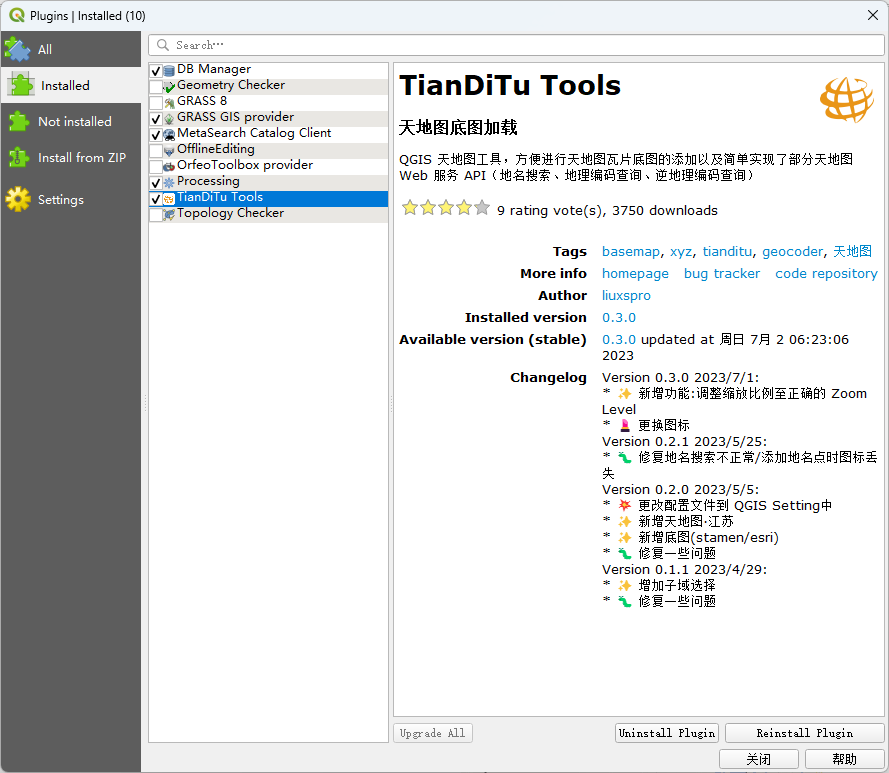This screenshot has height=773, width=889.
Task: Disable the TianDiTu Tools checkbox
Action: [155, 198]
